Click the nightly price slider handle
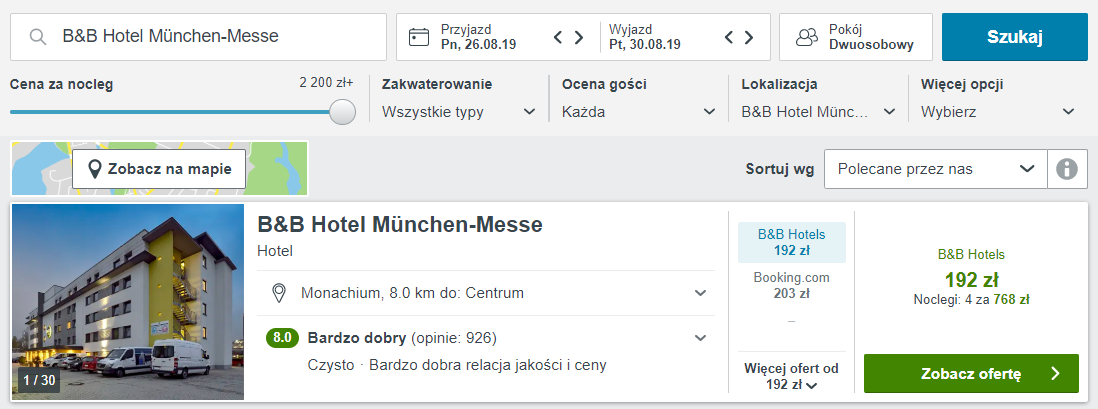Image resolution: width=1098 pixels, height=409 pixels. [x=343, y=112]
